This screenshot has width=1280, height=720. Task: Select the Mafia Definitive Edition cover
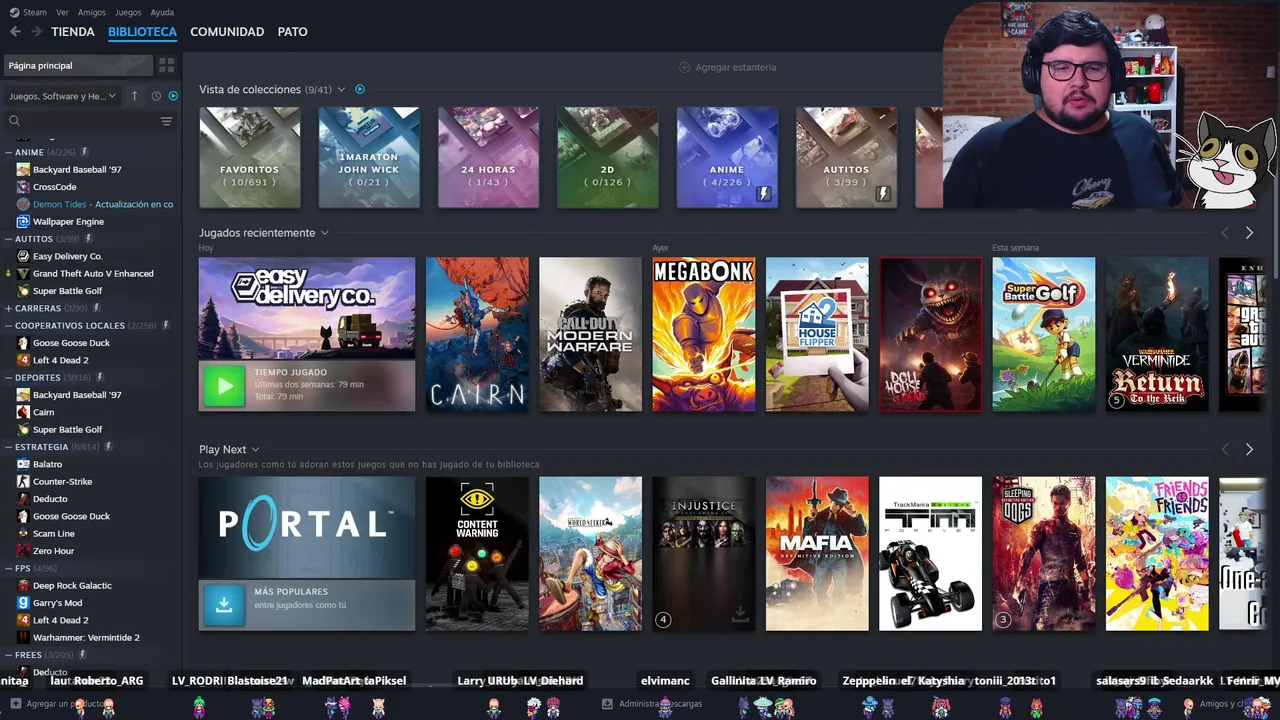(817, 553)
